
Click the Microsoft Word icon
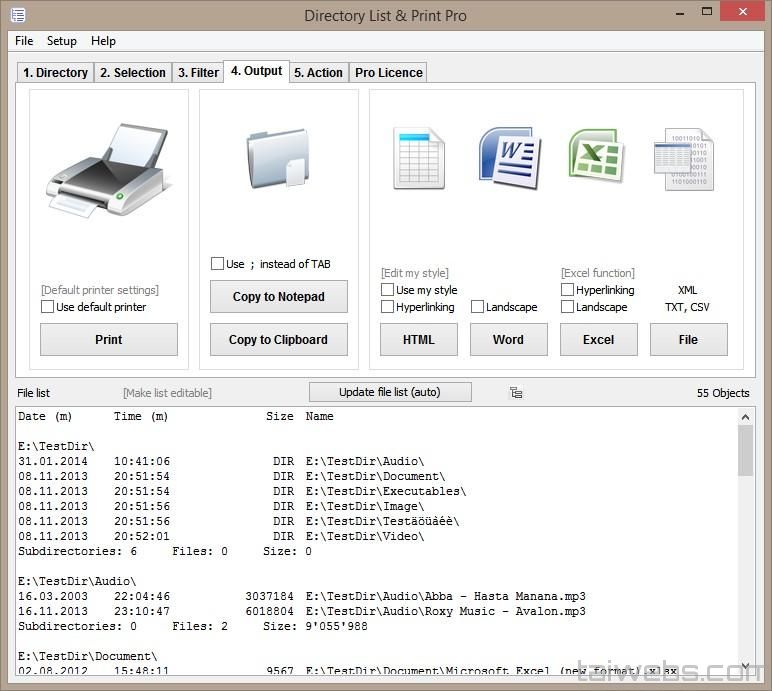(508, 157)
